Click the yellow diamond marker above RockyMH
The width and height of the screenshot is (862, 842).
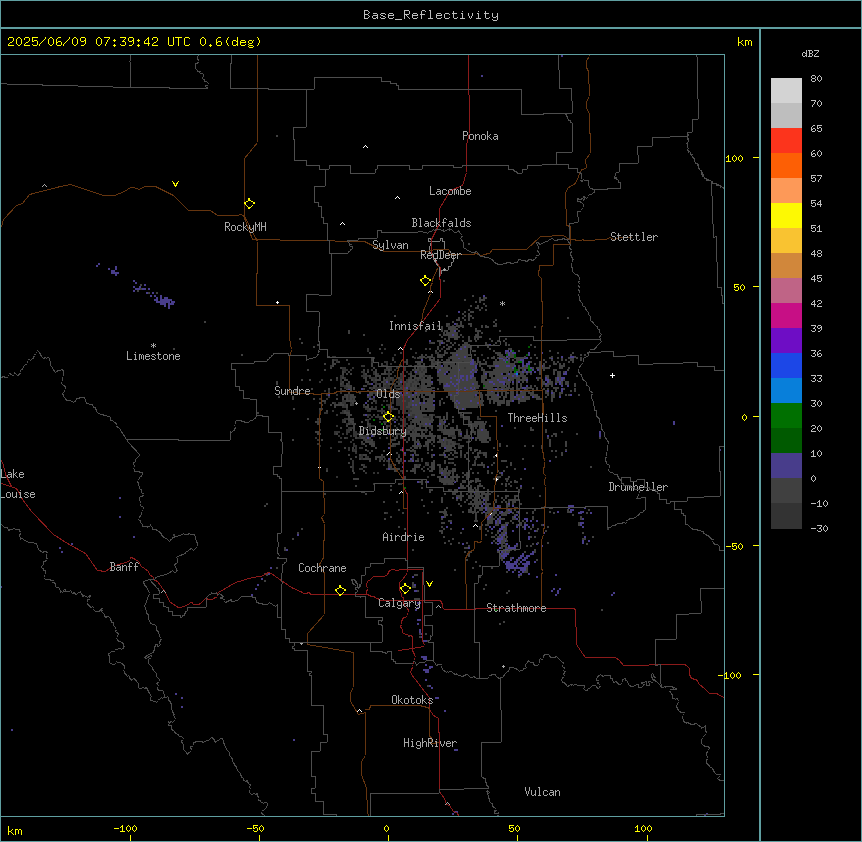pyautogui.click(x=250, y=204)
